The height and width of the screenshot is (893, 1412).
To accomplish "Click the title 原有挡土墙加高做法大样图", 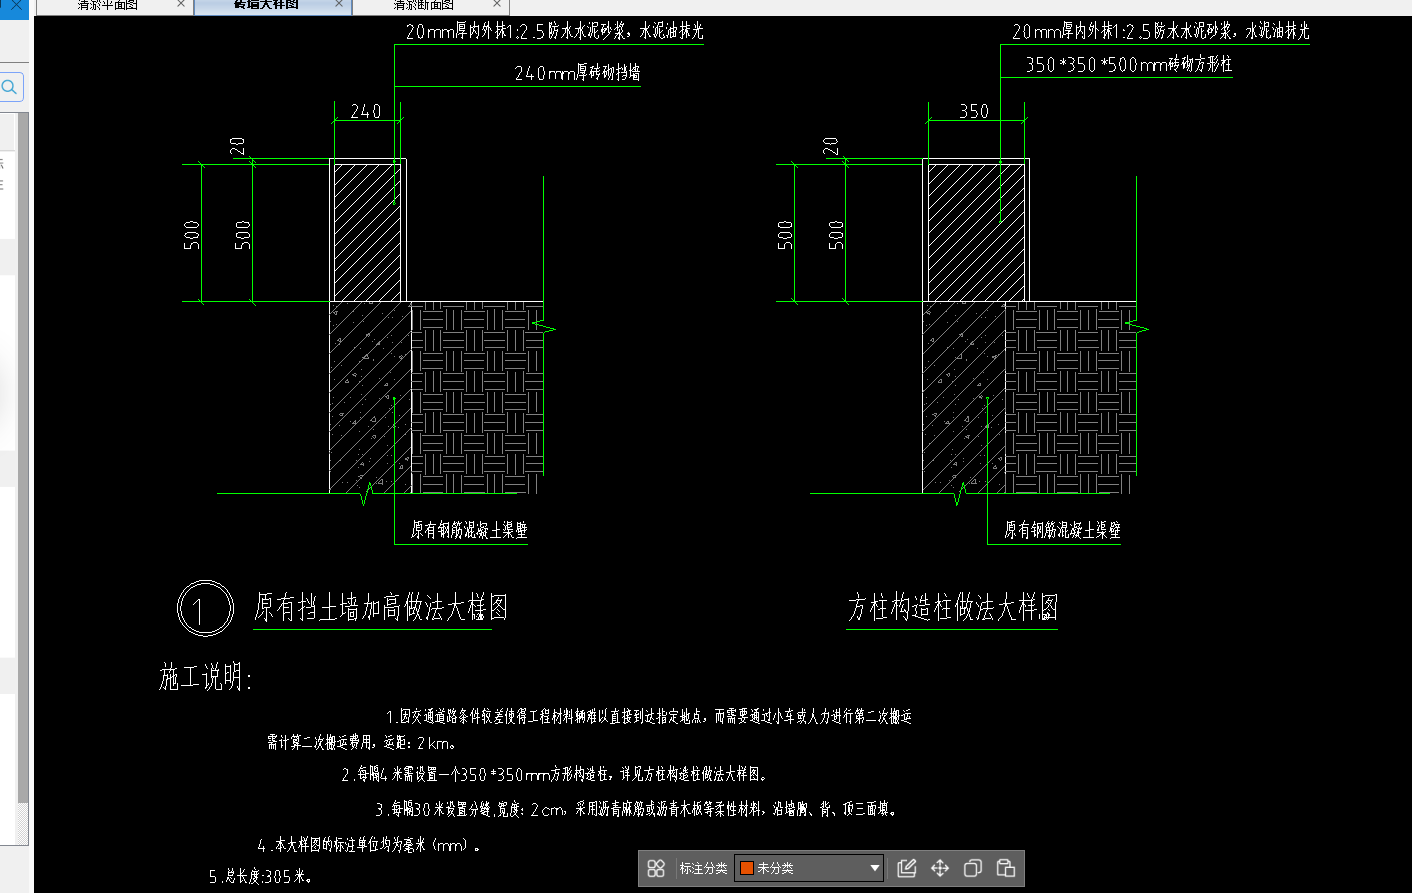I will tap(381, 607).
